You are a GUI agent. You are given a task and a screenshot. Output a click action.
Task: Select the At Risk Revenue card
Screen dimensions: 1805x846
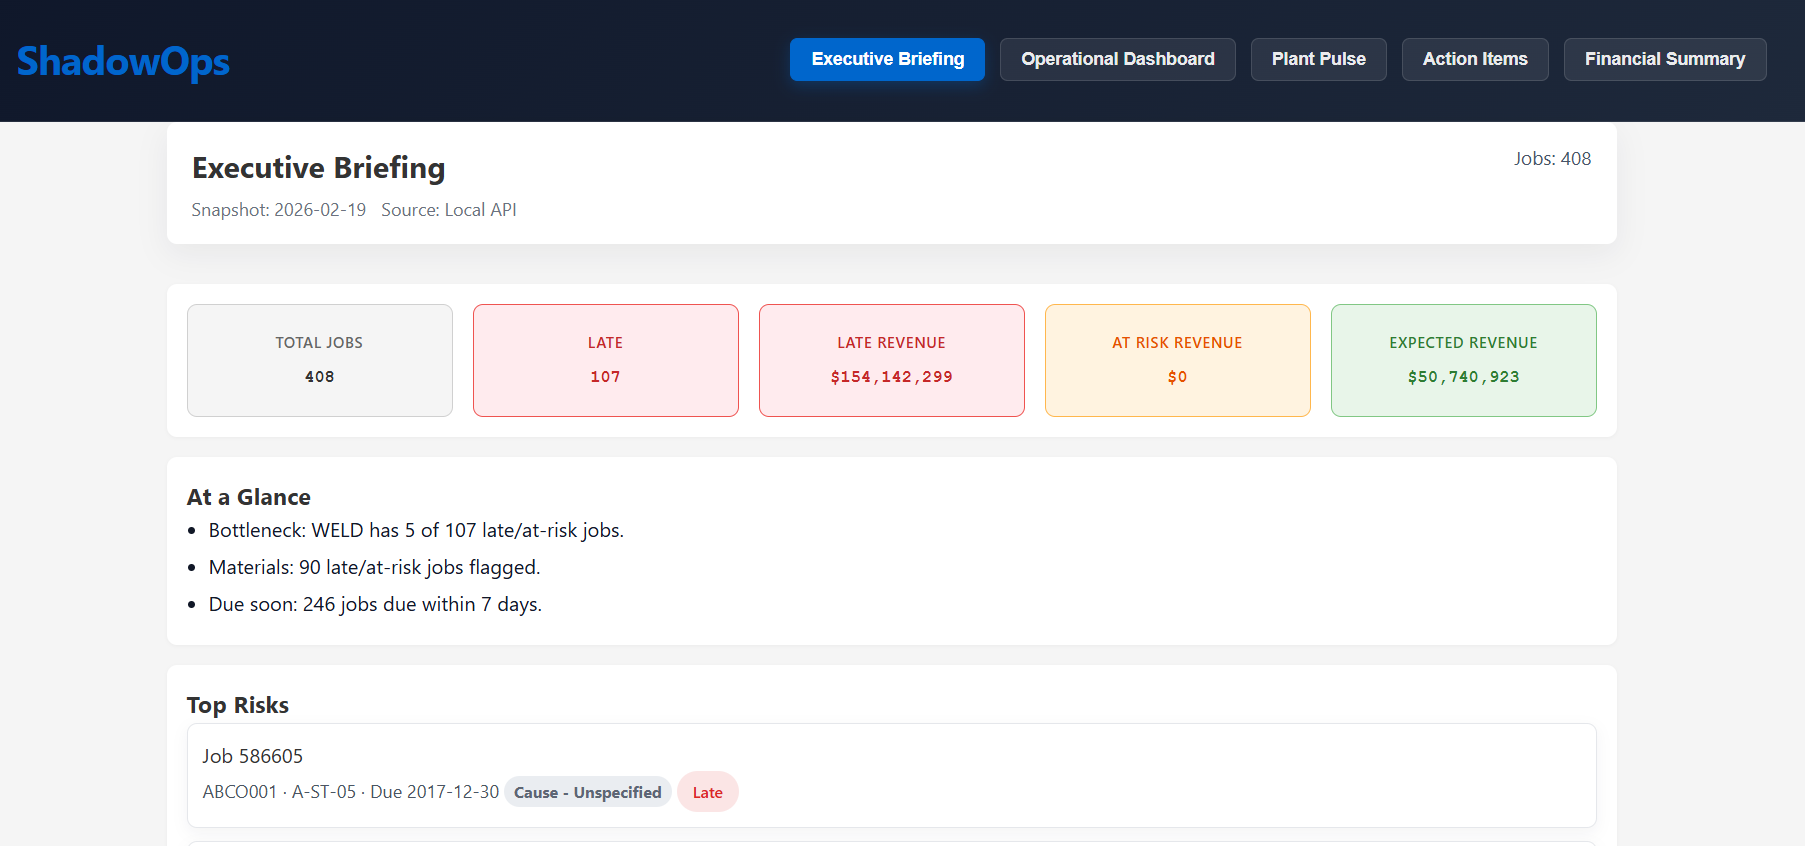click(x=1177, y=360)
